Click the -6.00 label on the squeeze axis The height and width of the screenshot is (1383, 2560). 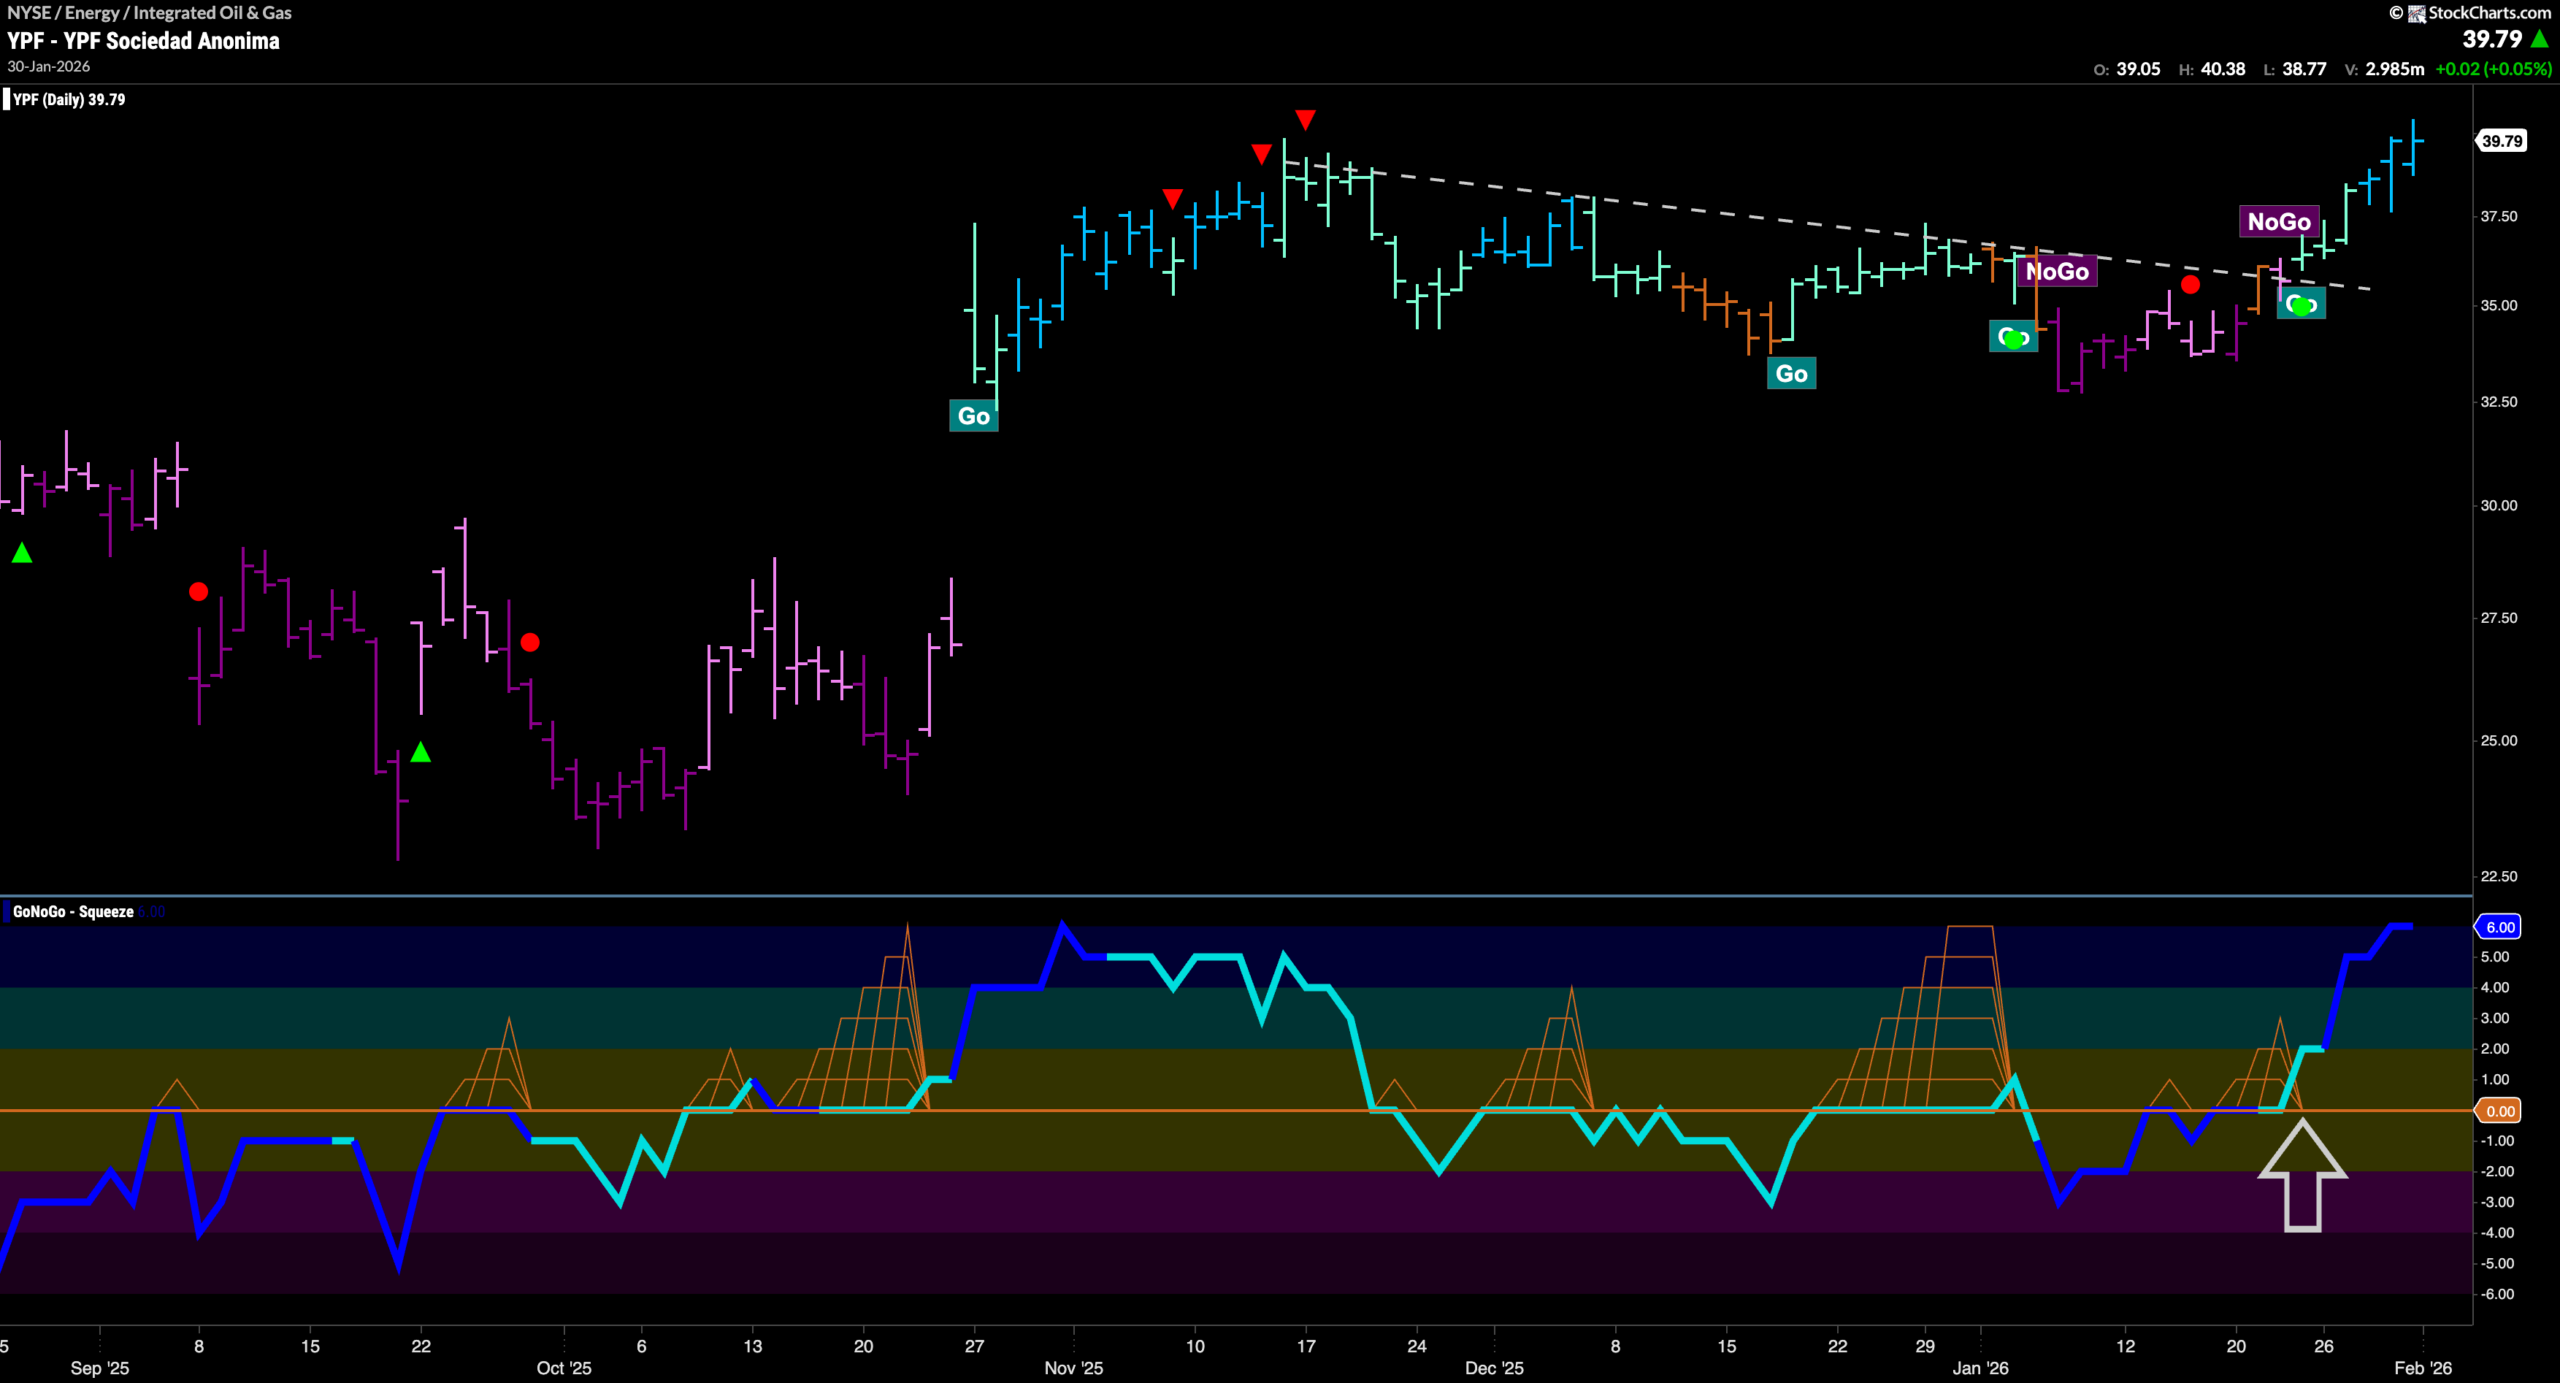[x=2497, y=1294]
